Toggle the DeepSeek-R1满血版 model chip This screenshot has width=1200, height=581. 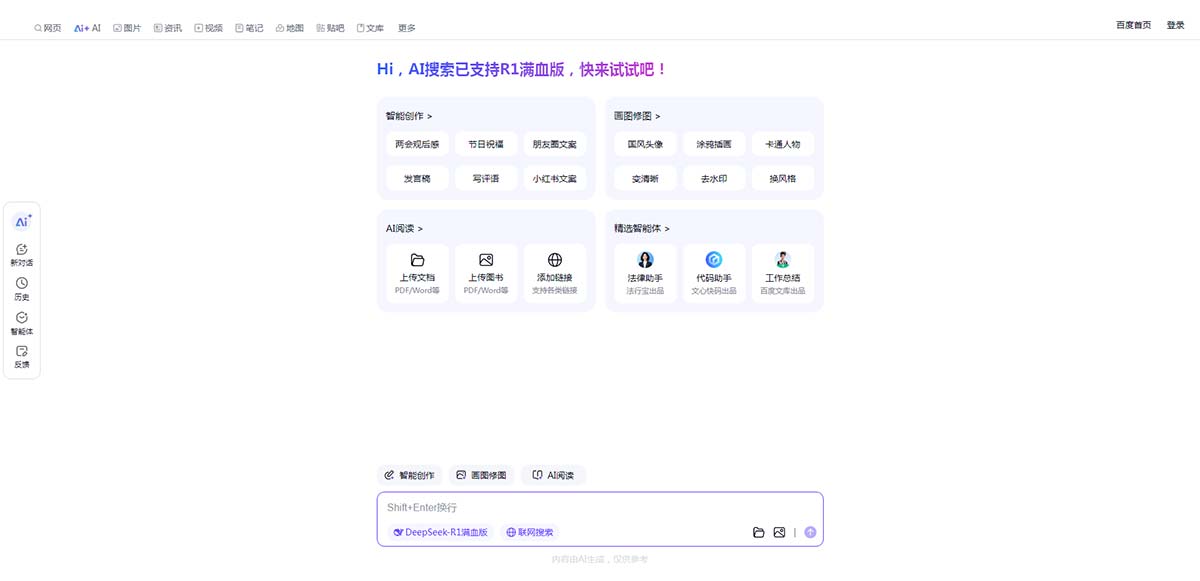[x=441, y=533]
